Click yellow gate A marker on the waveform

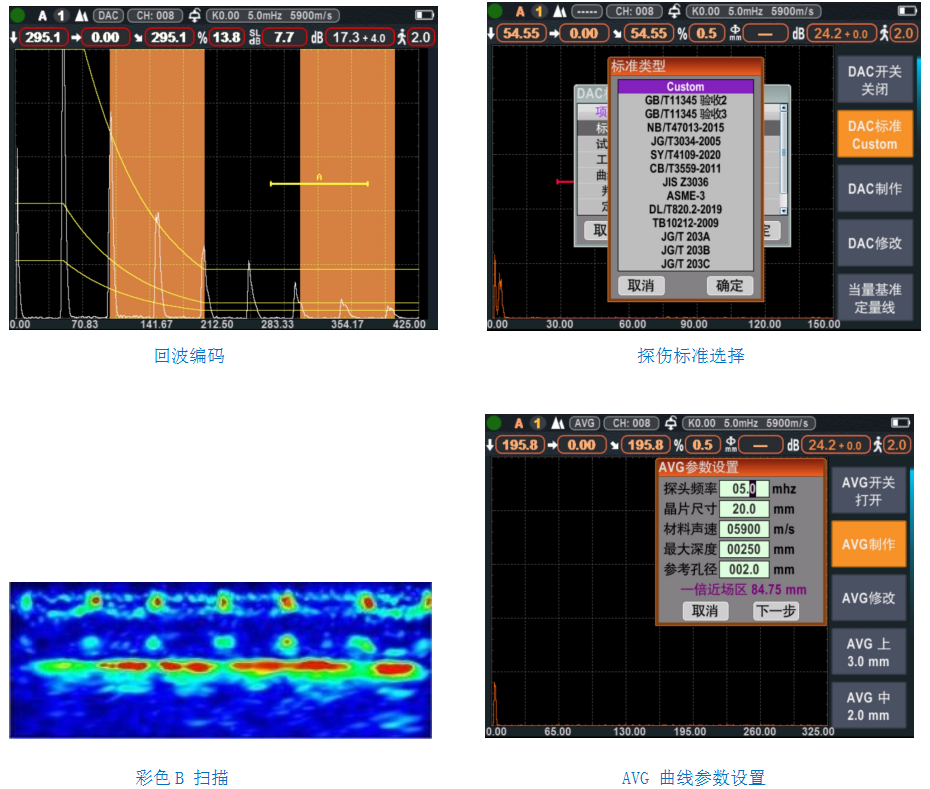pos(319,183)
